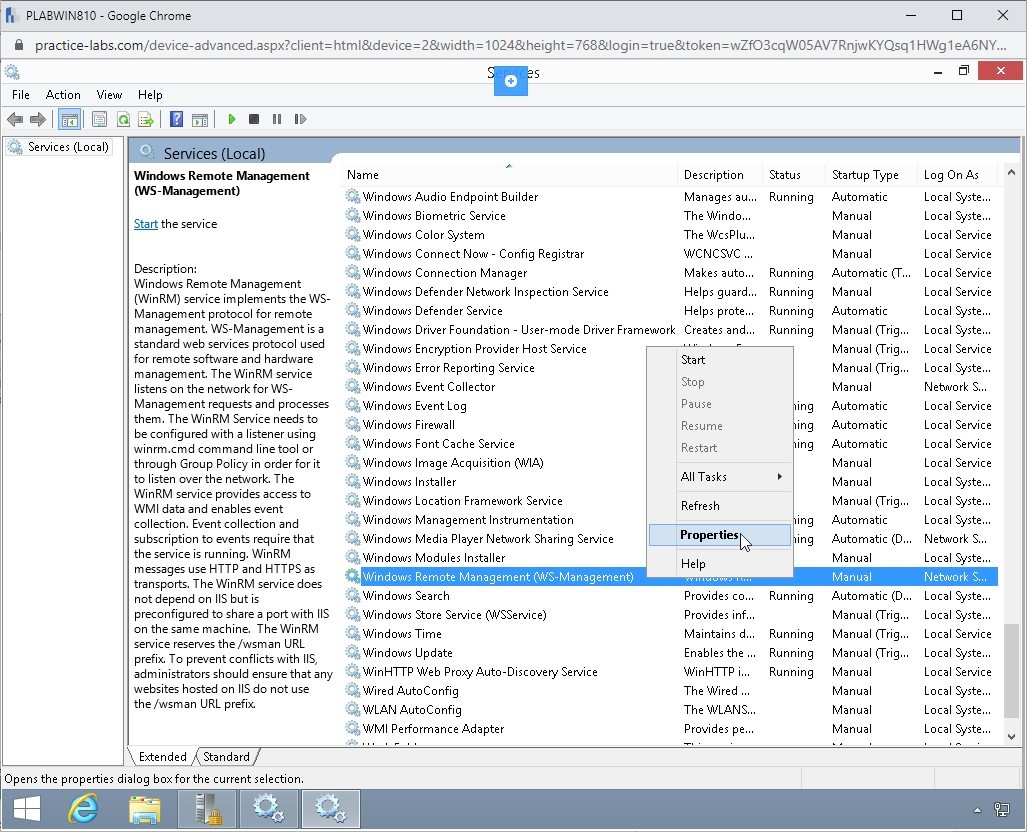This screenshot has height=832, width=1027.
Task: Select WMI Performance Adapter service
Action: 671,728
